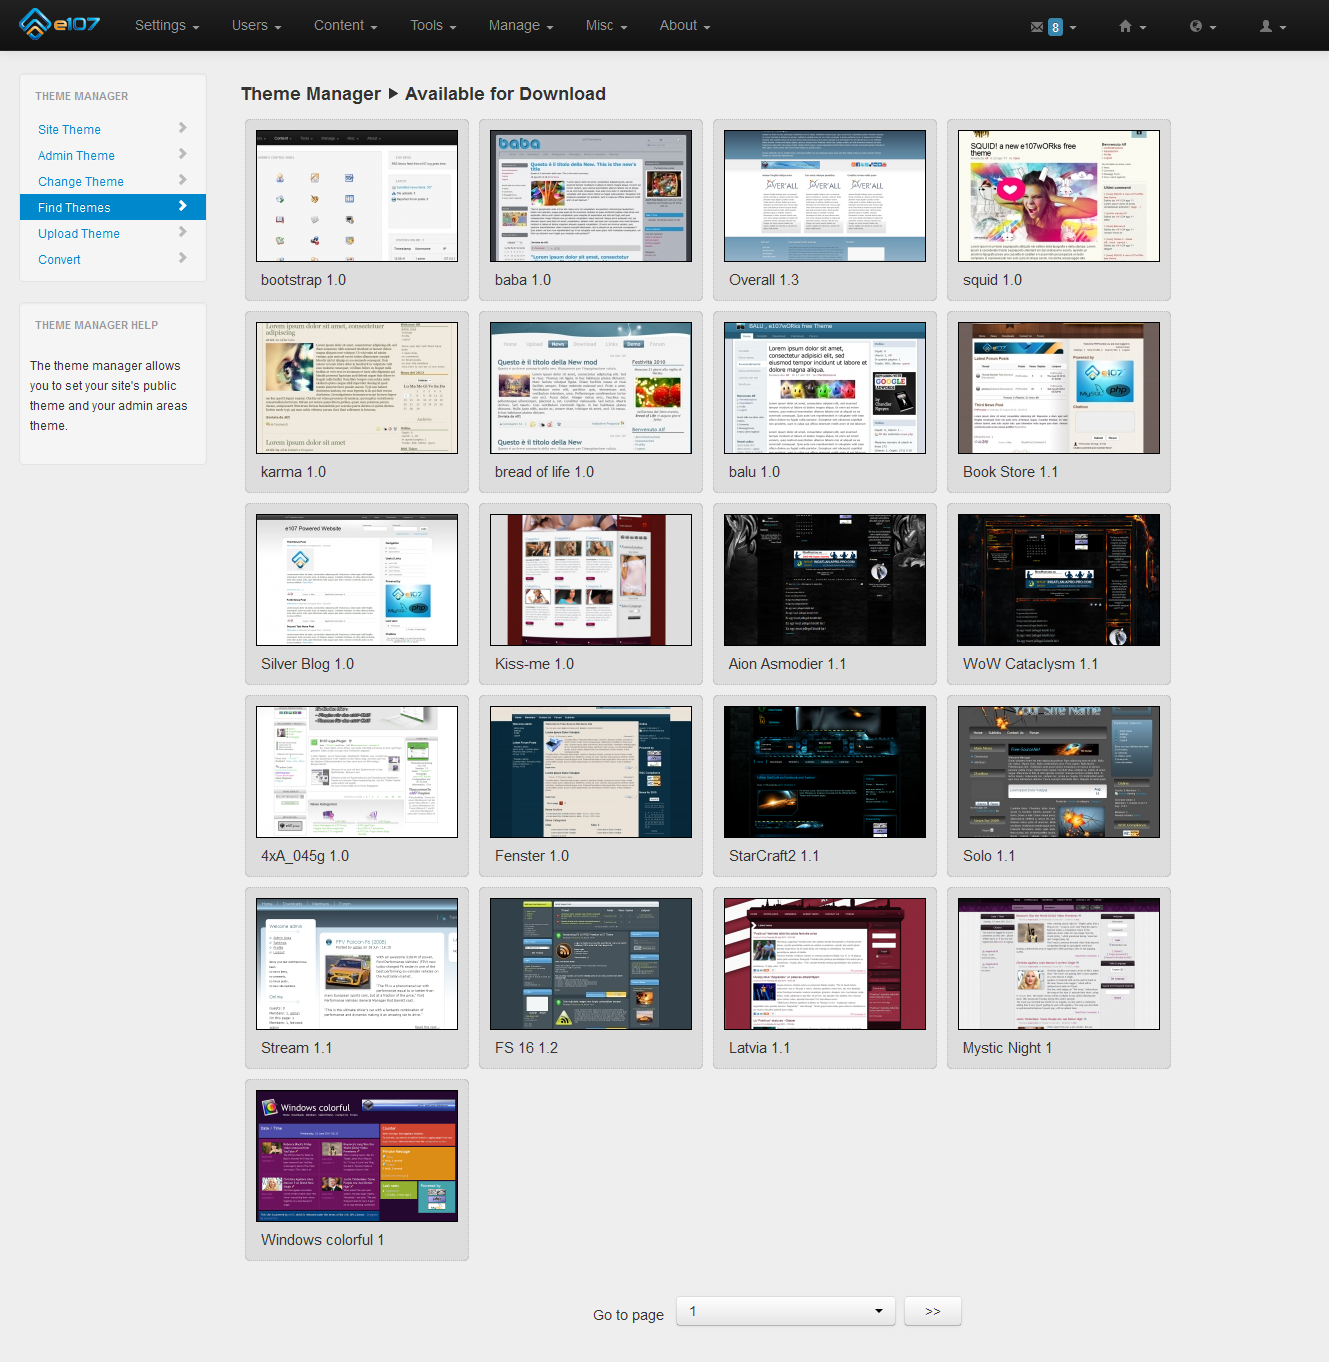Viewport: 1329px width, 1362px height.
Task: Open the Misc menu
Action: 606,25
